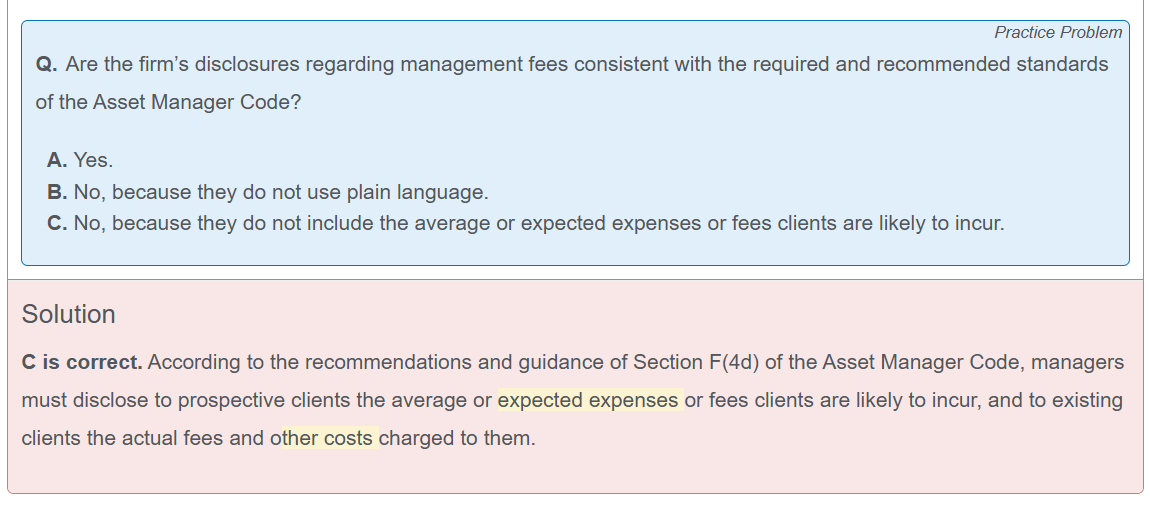Click the highlighted 'expected expenses' text
The image size is (1150, 521).
pos(588,401)
